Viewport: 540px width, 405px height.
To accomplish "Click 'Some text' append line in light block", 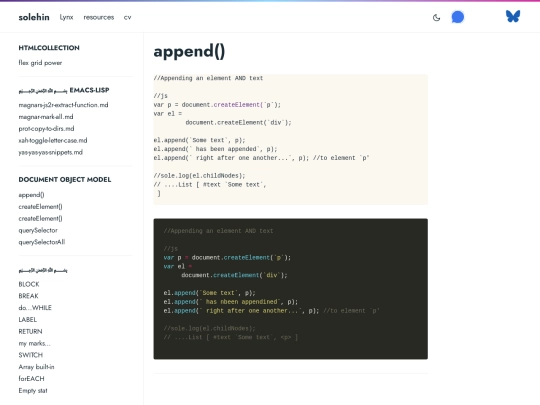I will pyautogui.click(x=199, y=140).
